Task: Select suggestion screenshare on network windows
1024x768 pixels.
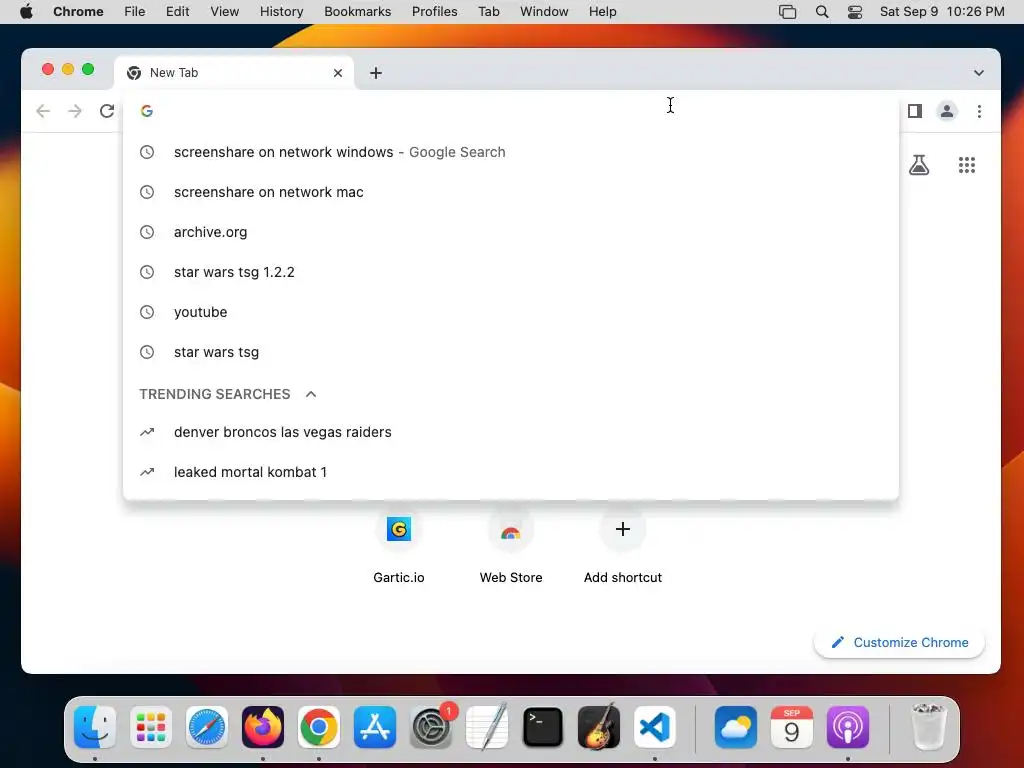Action: [x=511, y=152]
